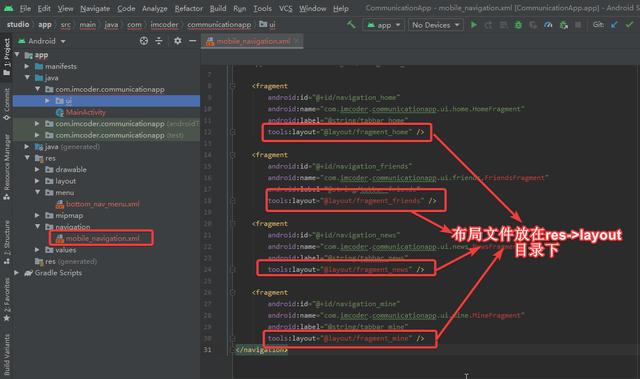Close the mobile_navigation.xml tab
The width and height of the screenshot is (640, 379).
coord(297,41)
